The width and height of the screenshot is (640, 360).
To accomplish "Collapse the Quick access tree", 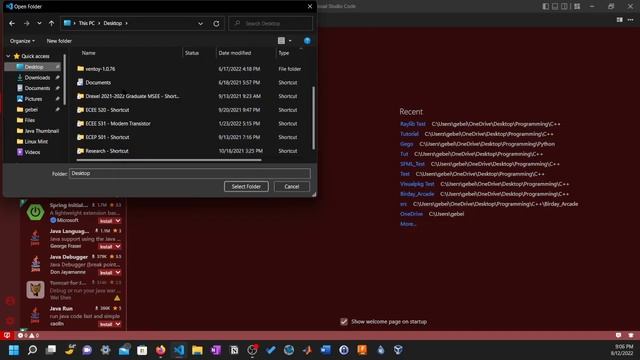I will click(x=8, y=56).
